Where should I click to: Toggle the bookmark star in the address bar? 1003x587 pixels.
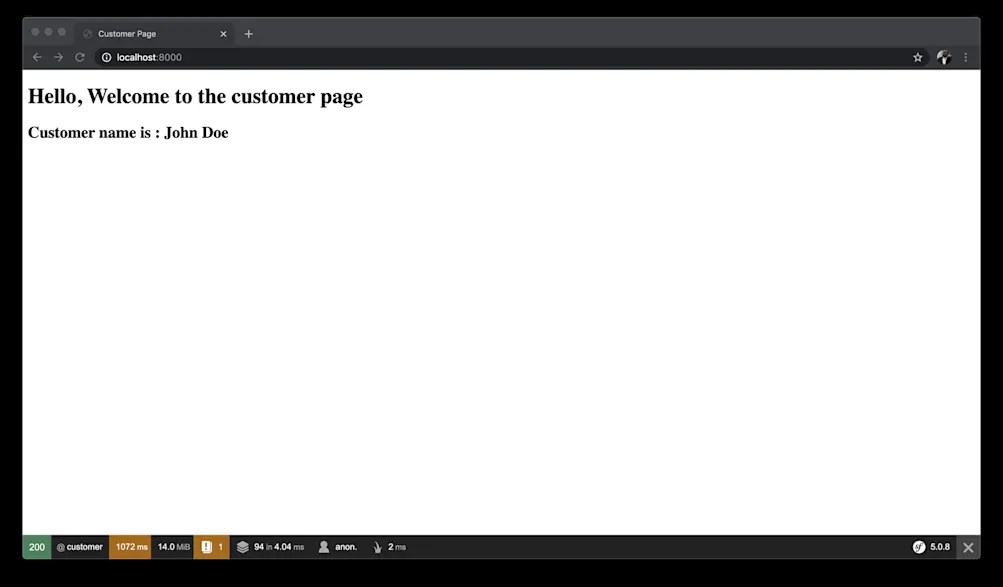pyautogui.click(x=917, y=57)
